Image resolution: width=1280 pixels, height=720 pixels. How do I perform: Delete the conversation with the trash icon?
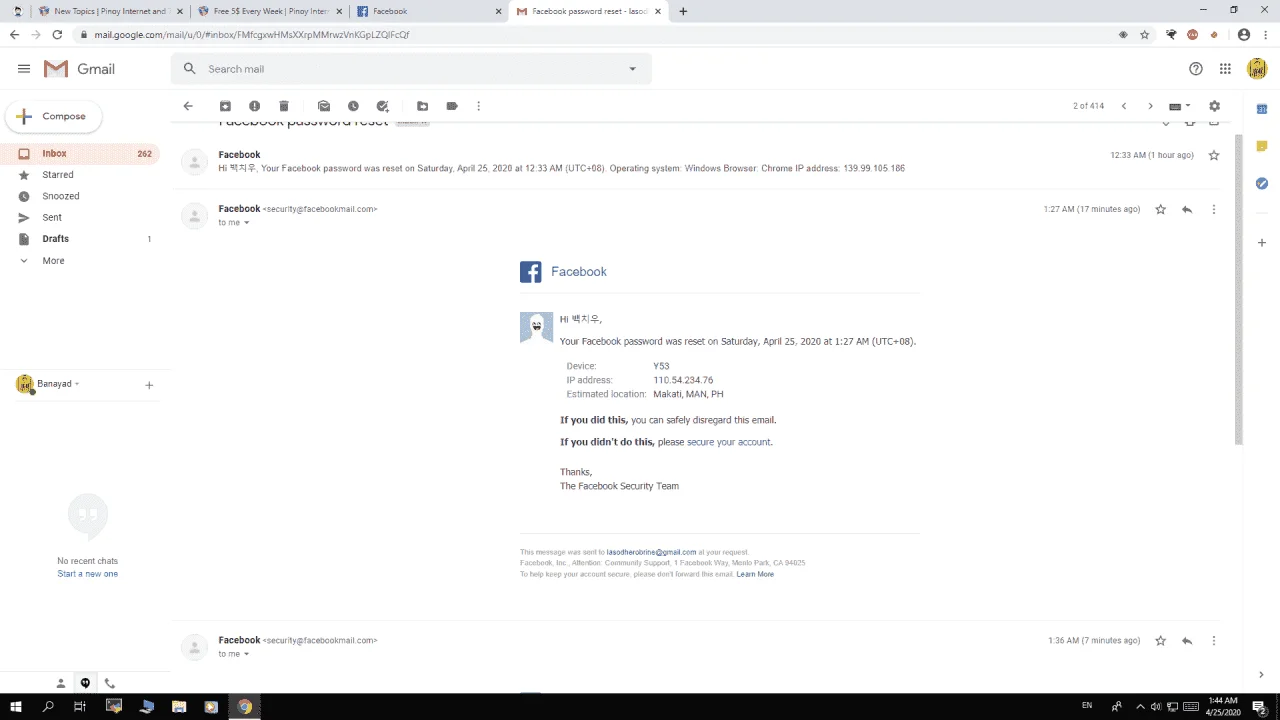tap(284, 106)
